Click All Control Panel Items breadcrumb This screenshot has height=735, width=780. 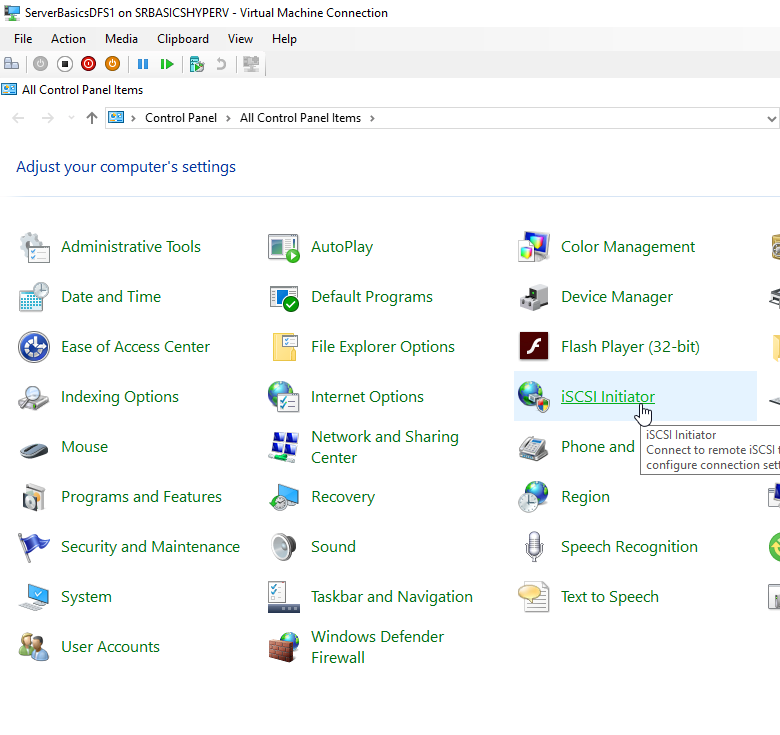point(300,118)
